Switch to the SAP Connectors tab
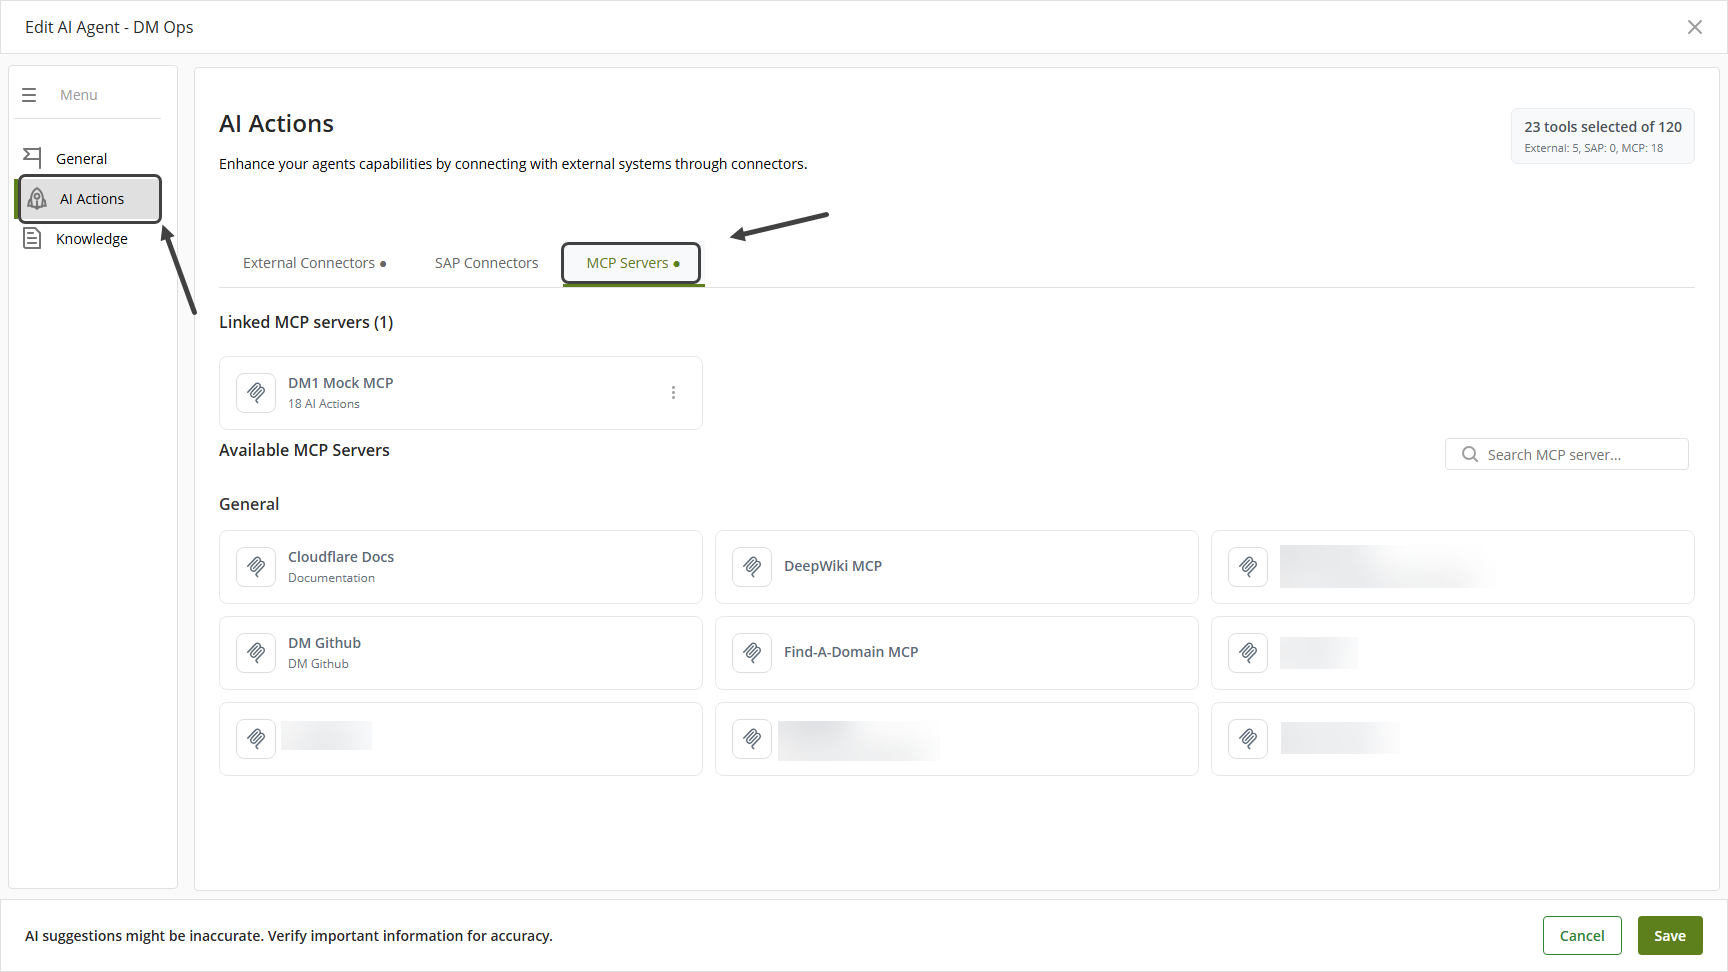Viewport: 1728px width, 972px height. coord(486,263)
